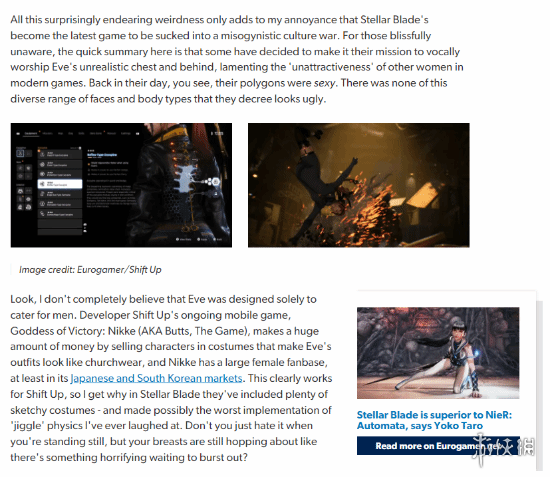Click the 'Read more on Eurogamer.net' button
Viewport: 550px width, 477px height.
point(438,446)
